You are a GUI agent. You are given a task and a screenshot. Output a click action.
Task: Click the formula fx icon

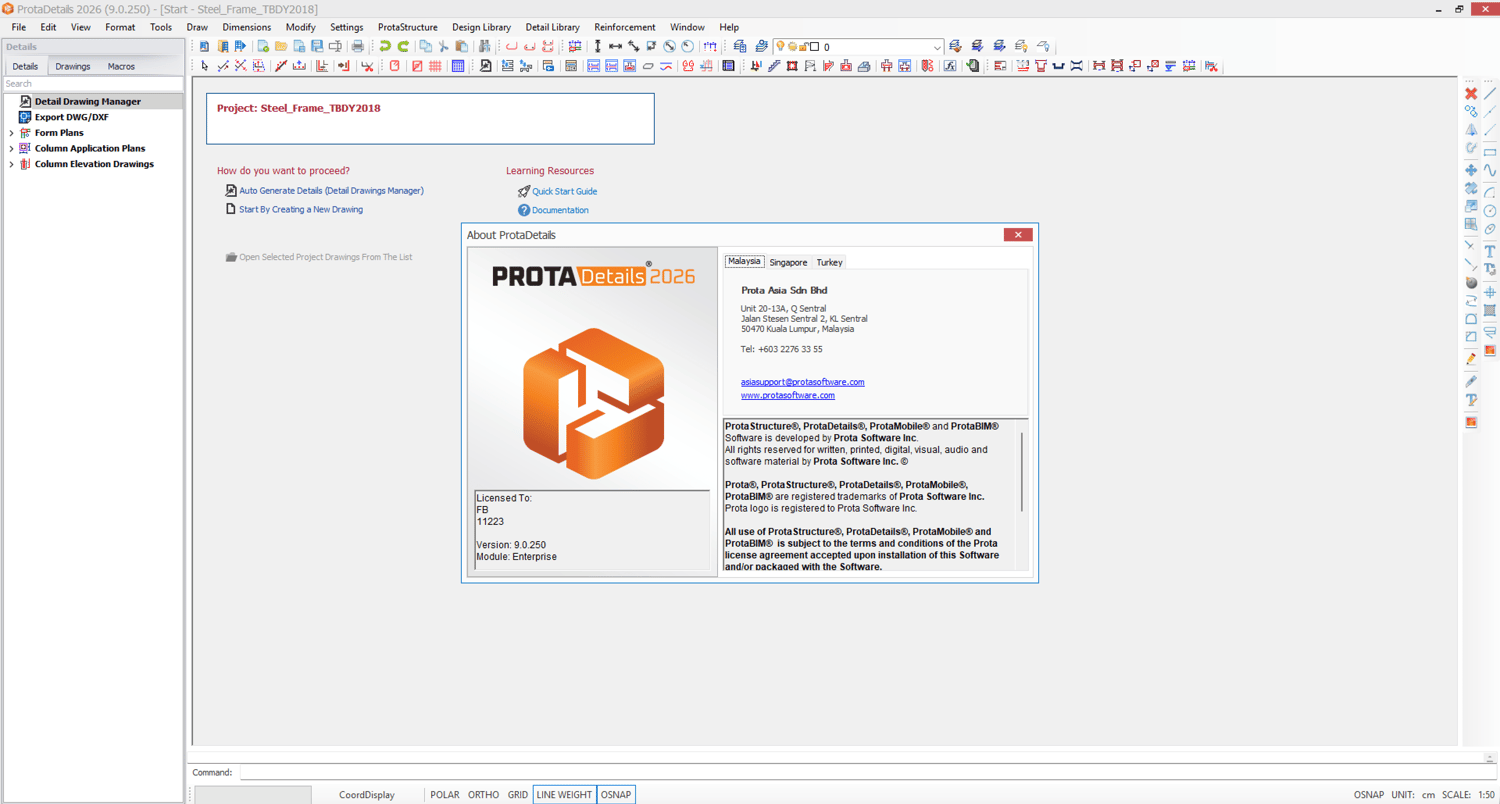click(x=950, y=66)
